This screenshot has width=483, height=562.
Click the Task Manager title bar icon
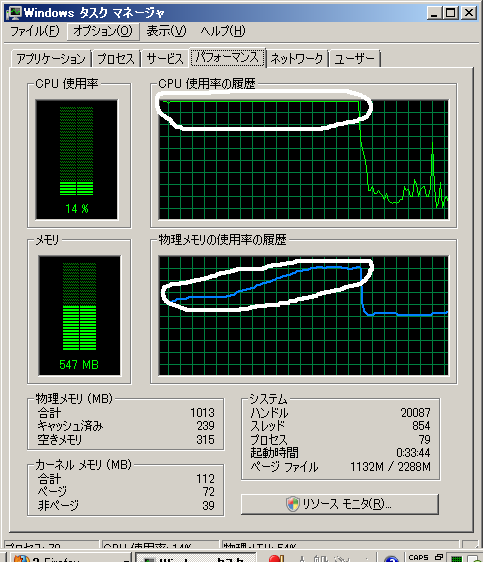coord(14,13)
